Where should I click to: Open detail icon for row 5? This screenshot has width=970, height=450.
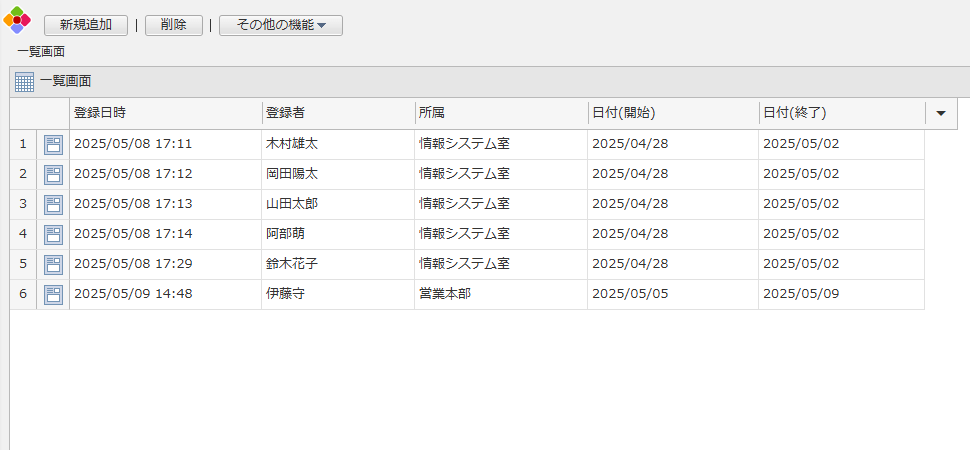[x=53, y=264]
